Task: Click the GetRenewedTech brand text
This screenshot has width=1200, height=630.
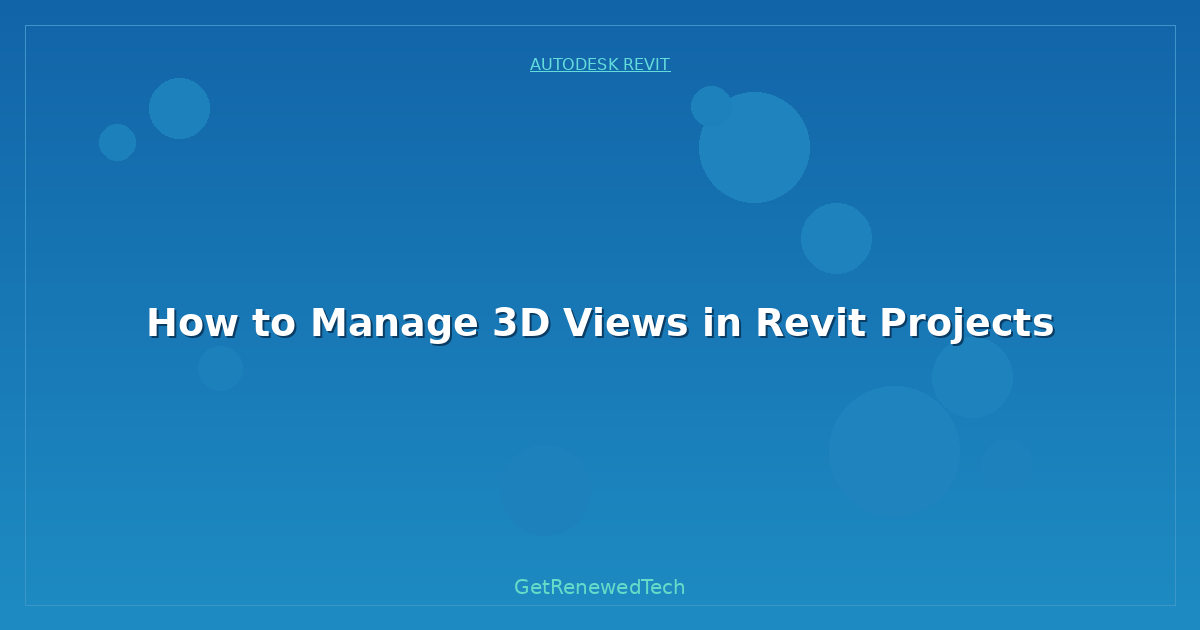Action: (600, 588)
